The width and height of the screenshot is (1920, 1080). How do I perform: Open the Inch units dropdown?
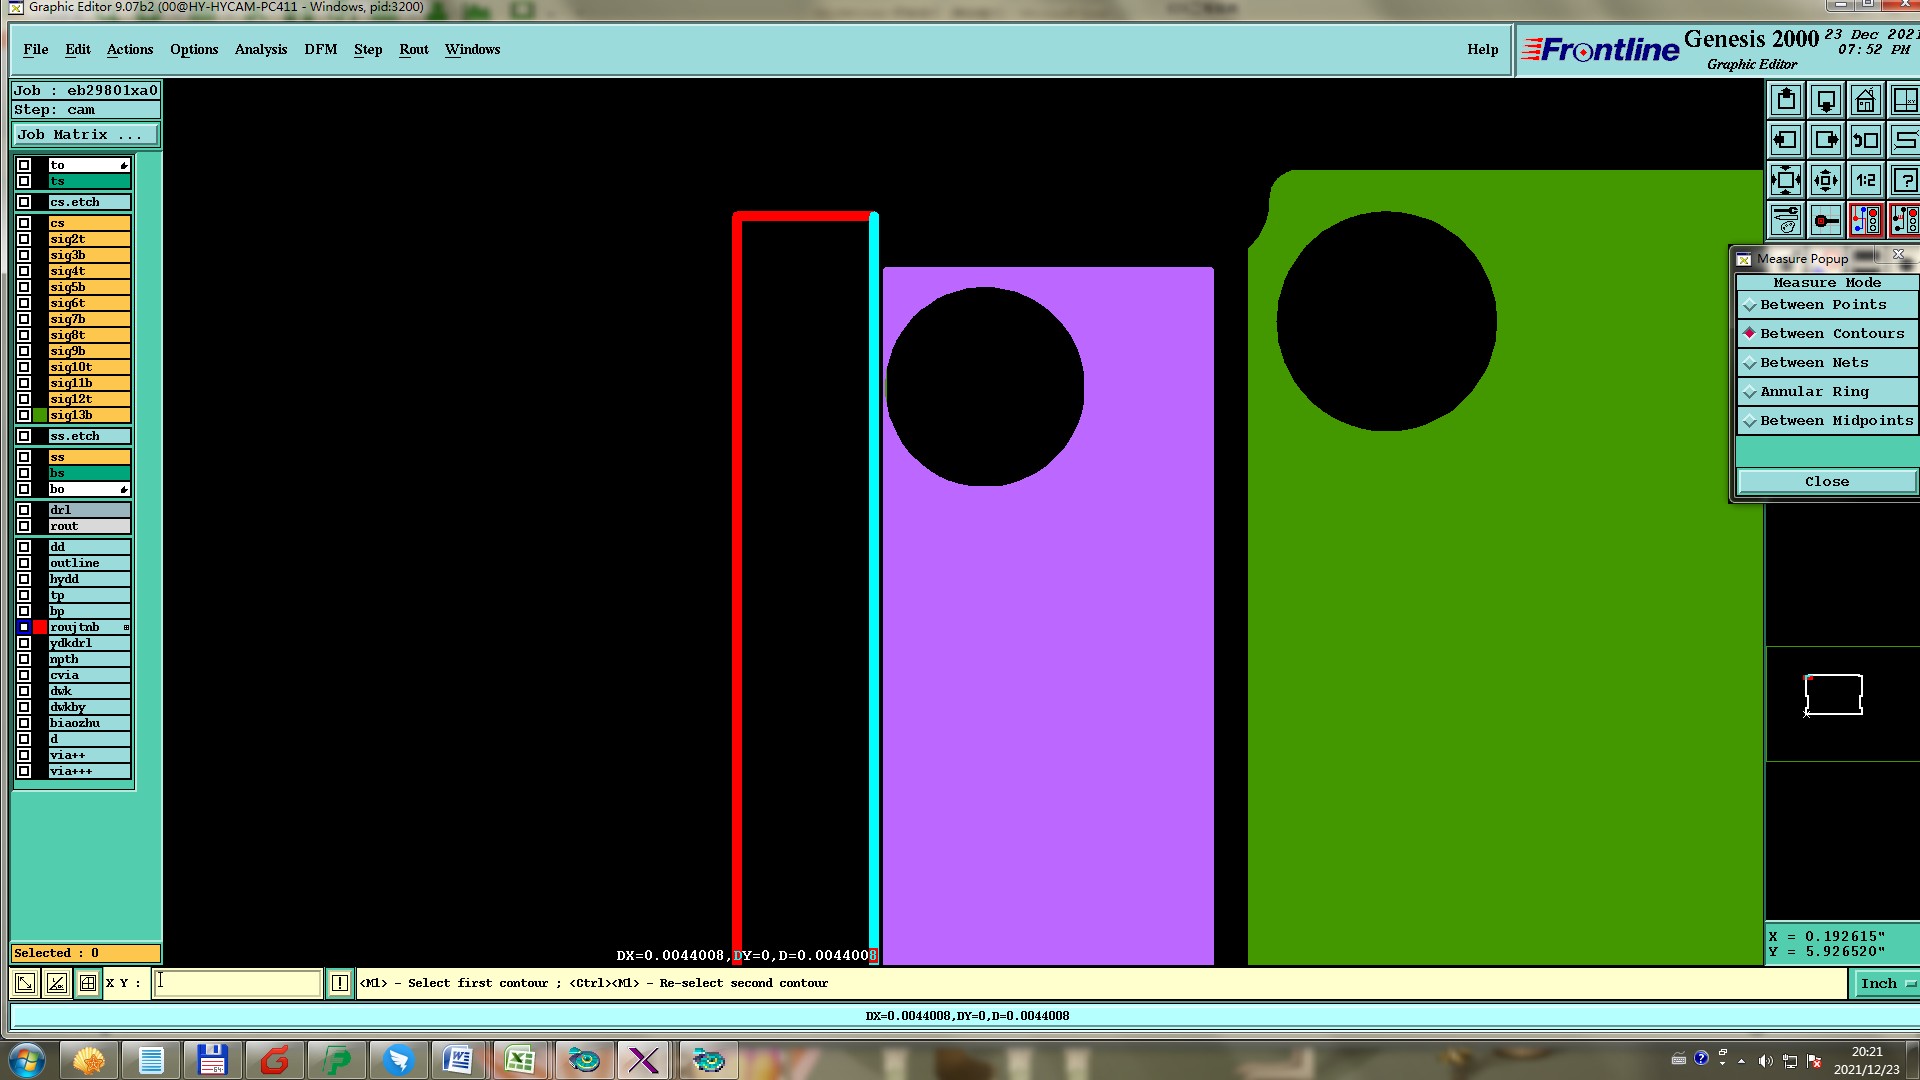[x=1886, y=984]
